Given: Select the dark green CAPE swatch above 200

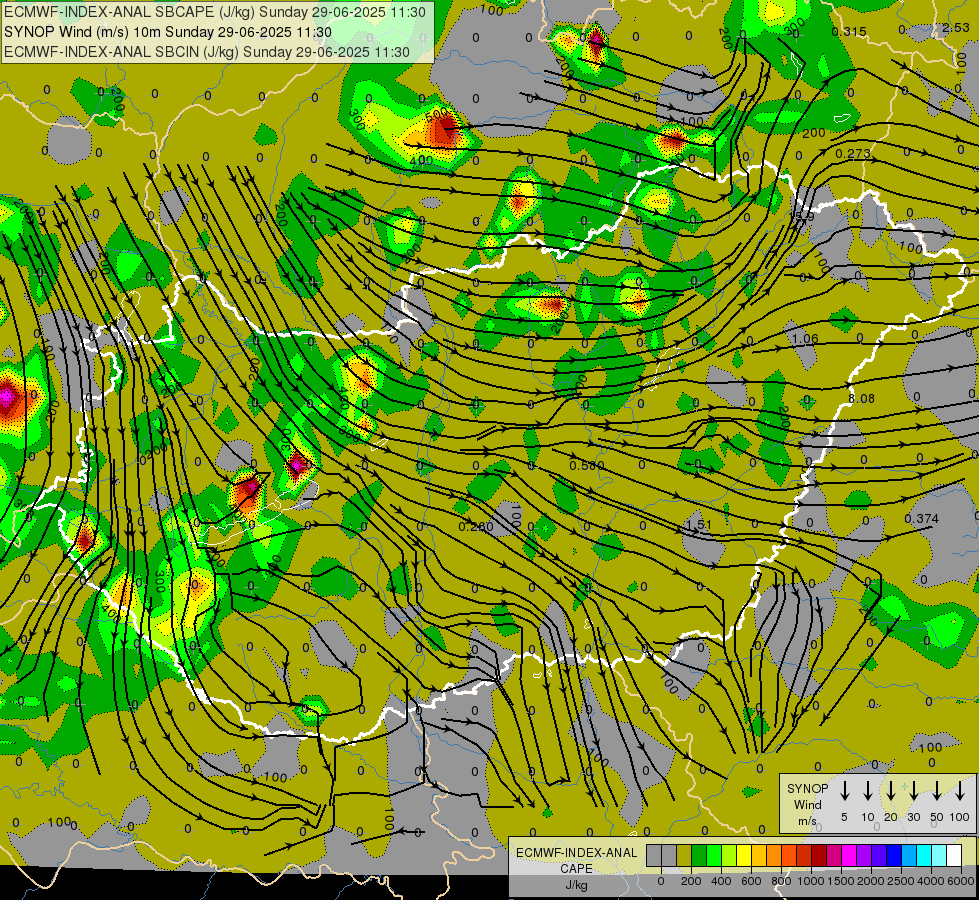Looking at the screenshot, I should 699,855.
